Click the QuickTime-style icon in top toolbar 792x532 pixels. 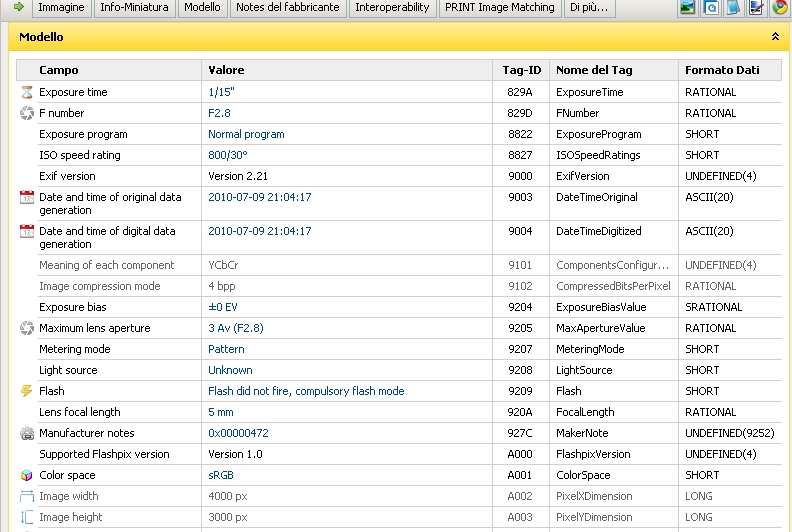[x=711, y=7]
